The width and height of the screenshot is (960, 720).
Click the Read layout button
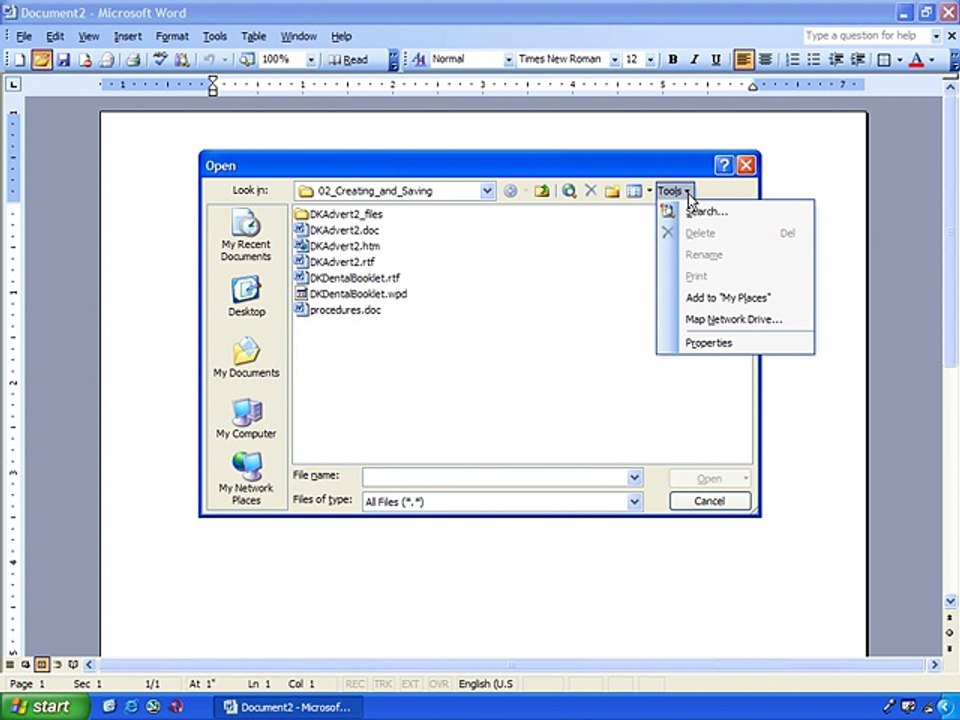click(x=348, y=59)
